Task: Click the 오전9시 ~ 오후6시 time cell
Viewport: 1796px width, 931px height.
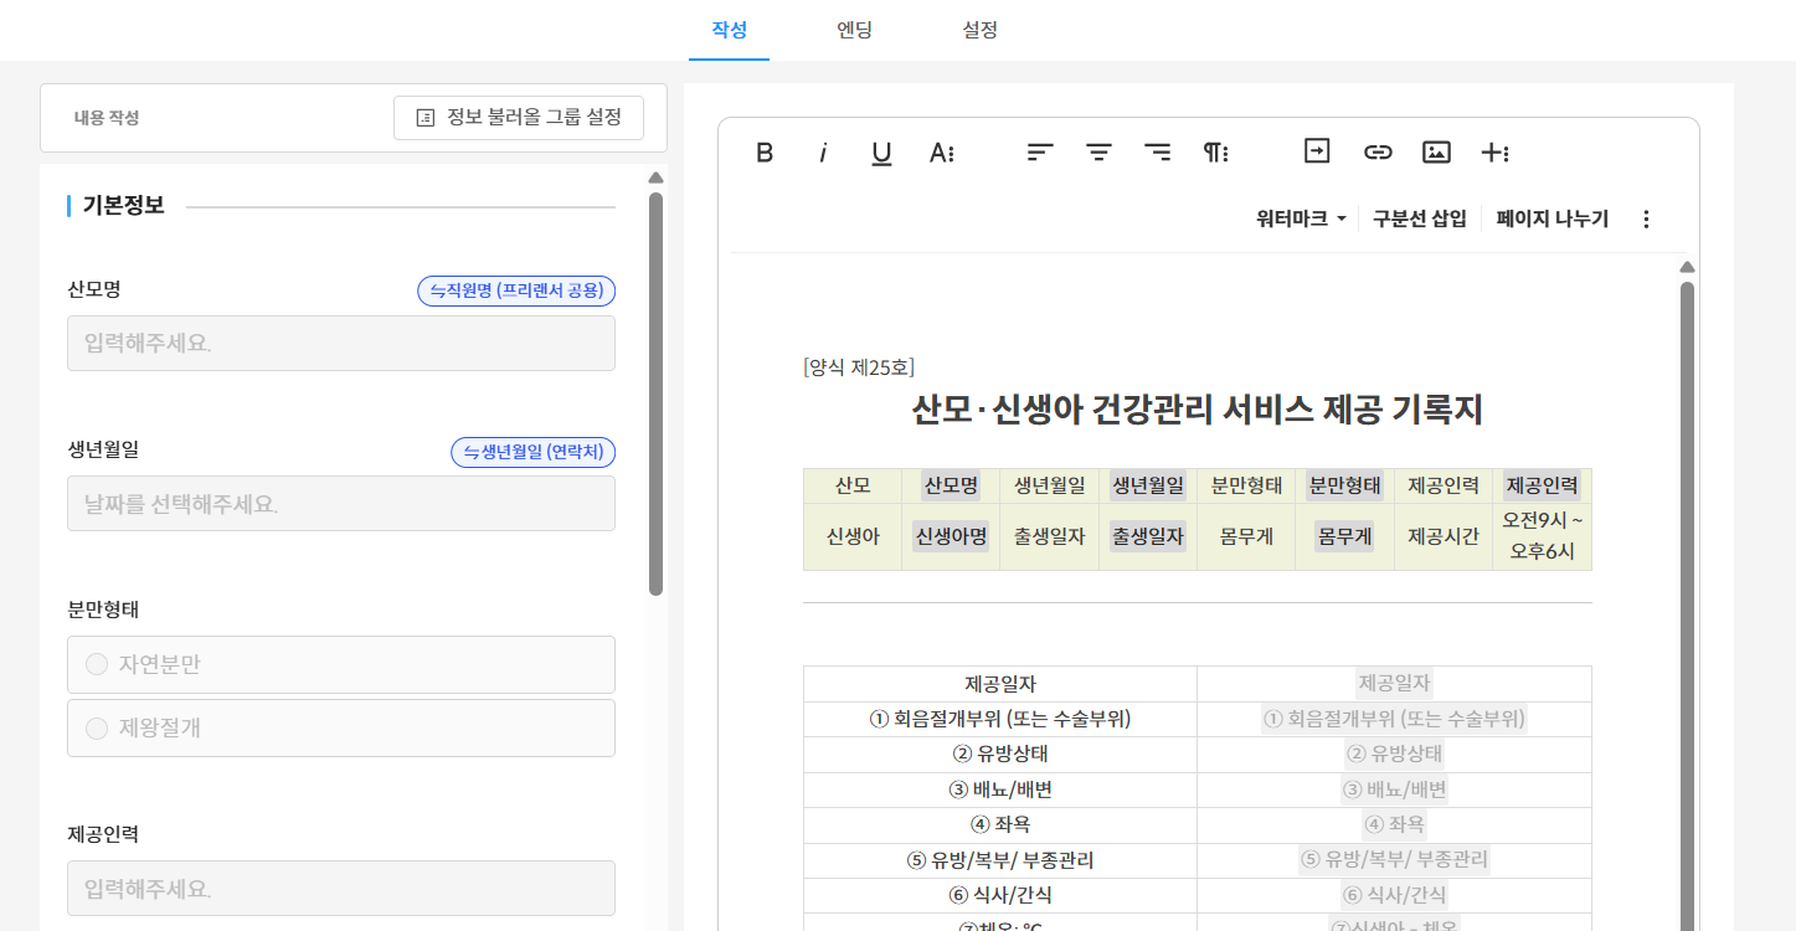Action: 1542,536
